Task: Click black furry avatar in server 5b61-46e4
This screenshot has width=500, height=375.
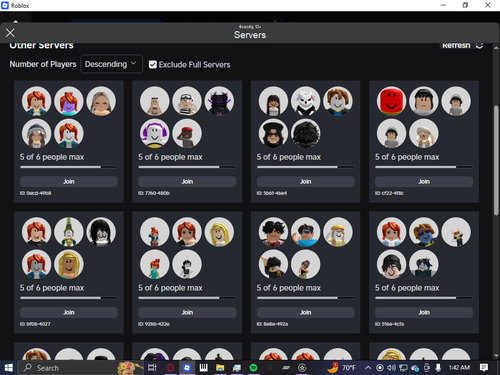Action: 305,133
